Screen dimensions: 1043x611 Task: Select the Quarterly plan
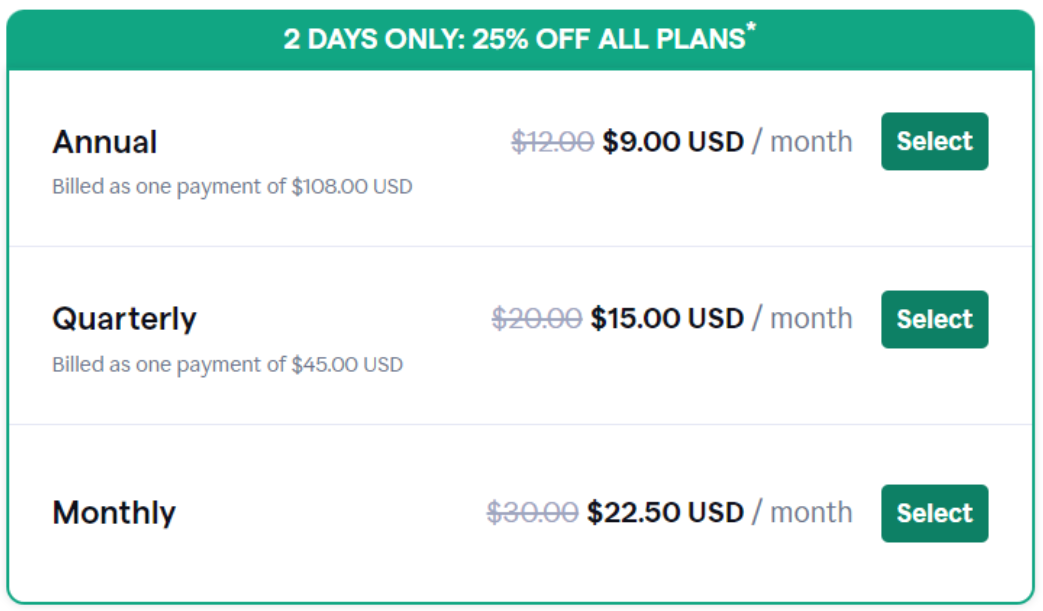tap(934, 319)
